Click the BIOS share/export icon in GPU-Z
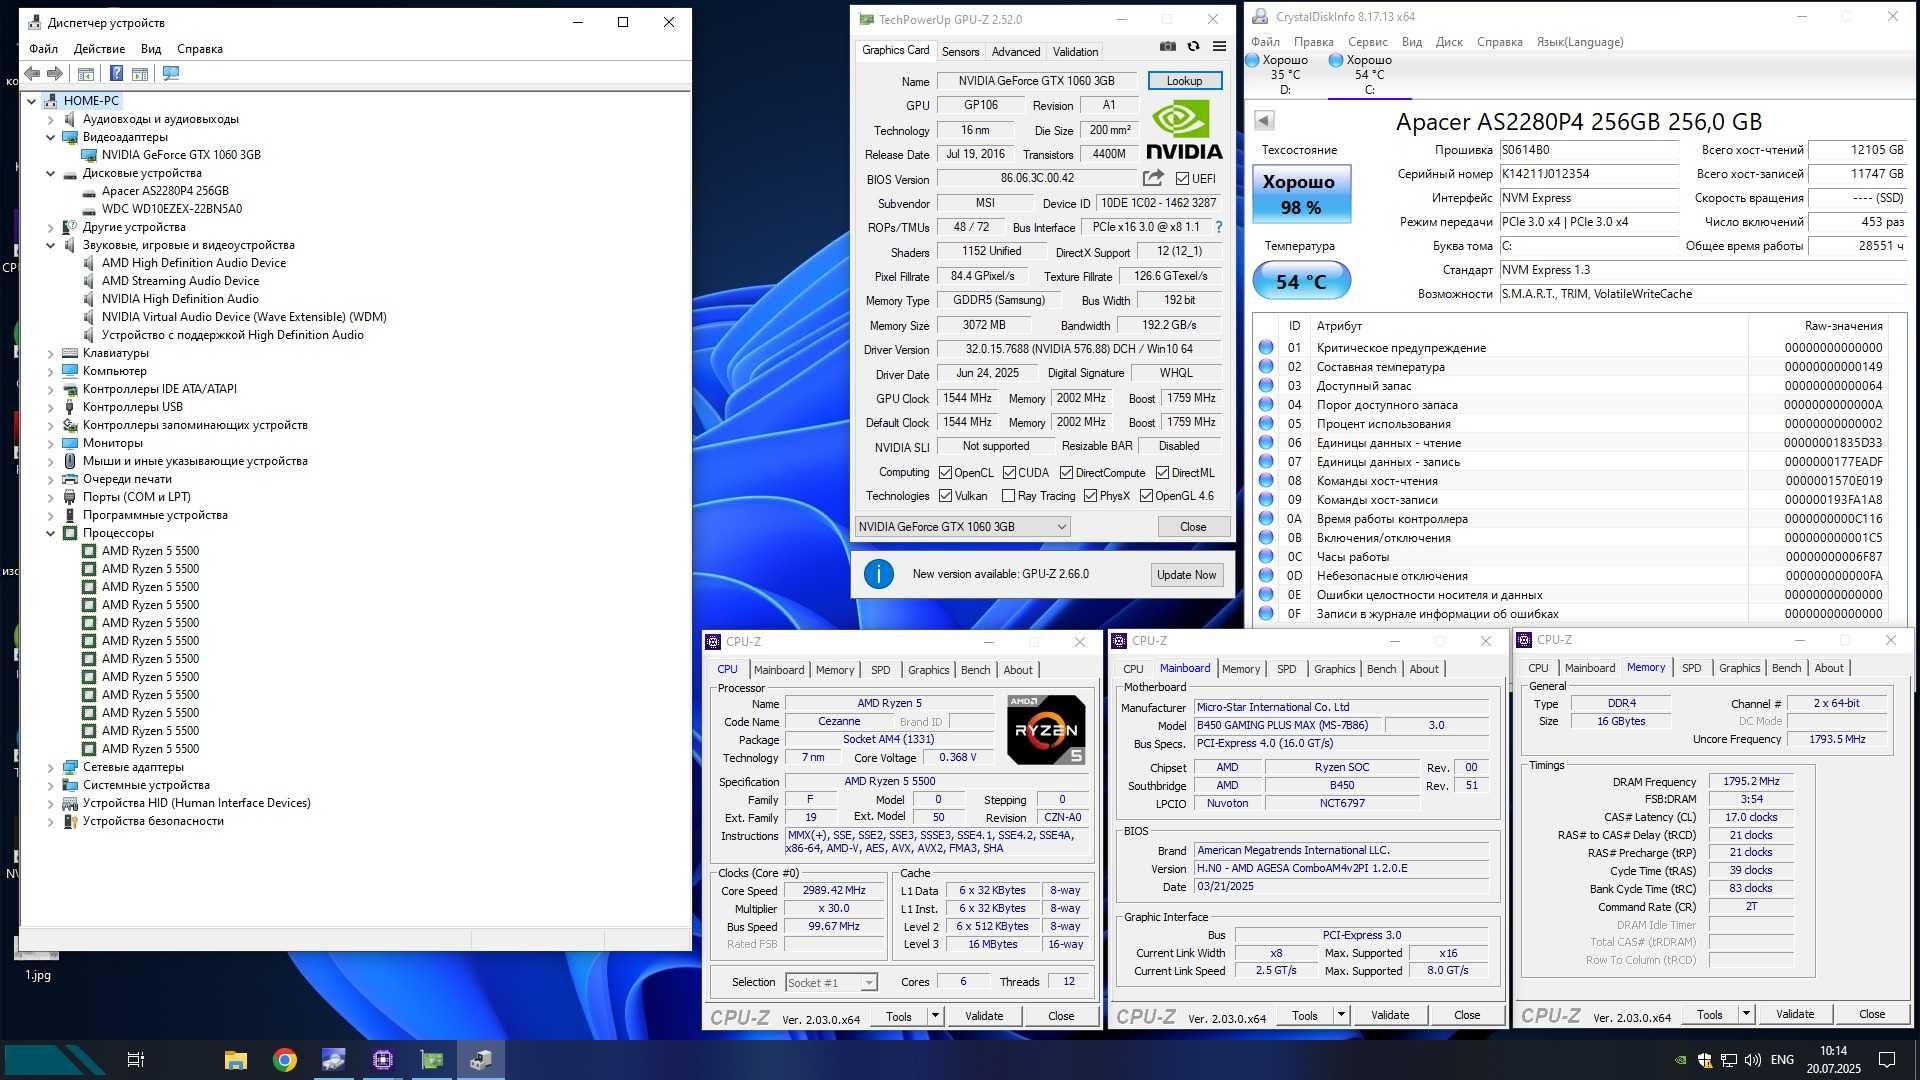Viewport: 1920px width, 1080px height. coord(1153,178)
